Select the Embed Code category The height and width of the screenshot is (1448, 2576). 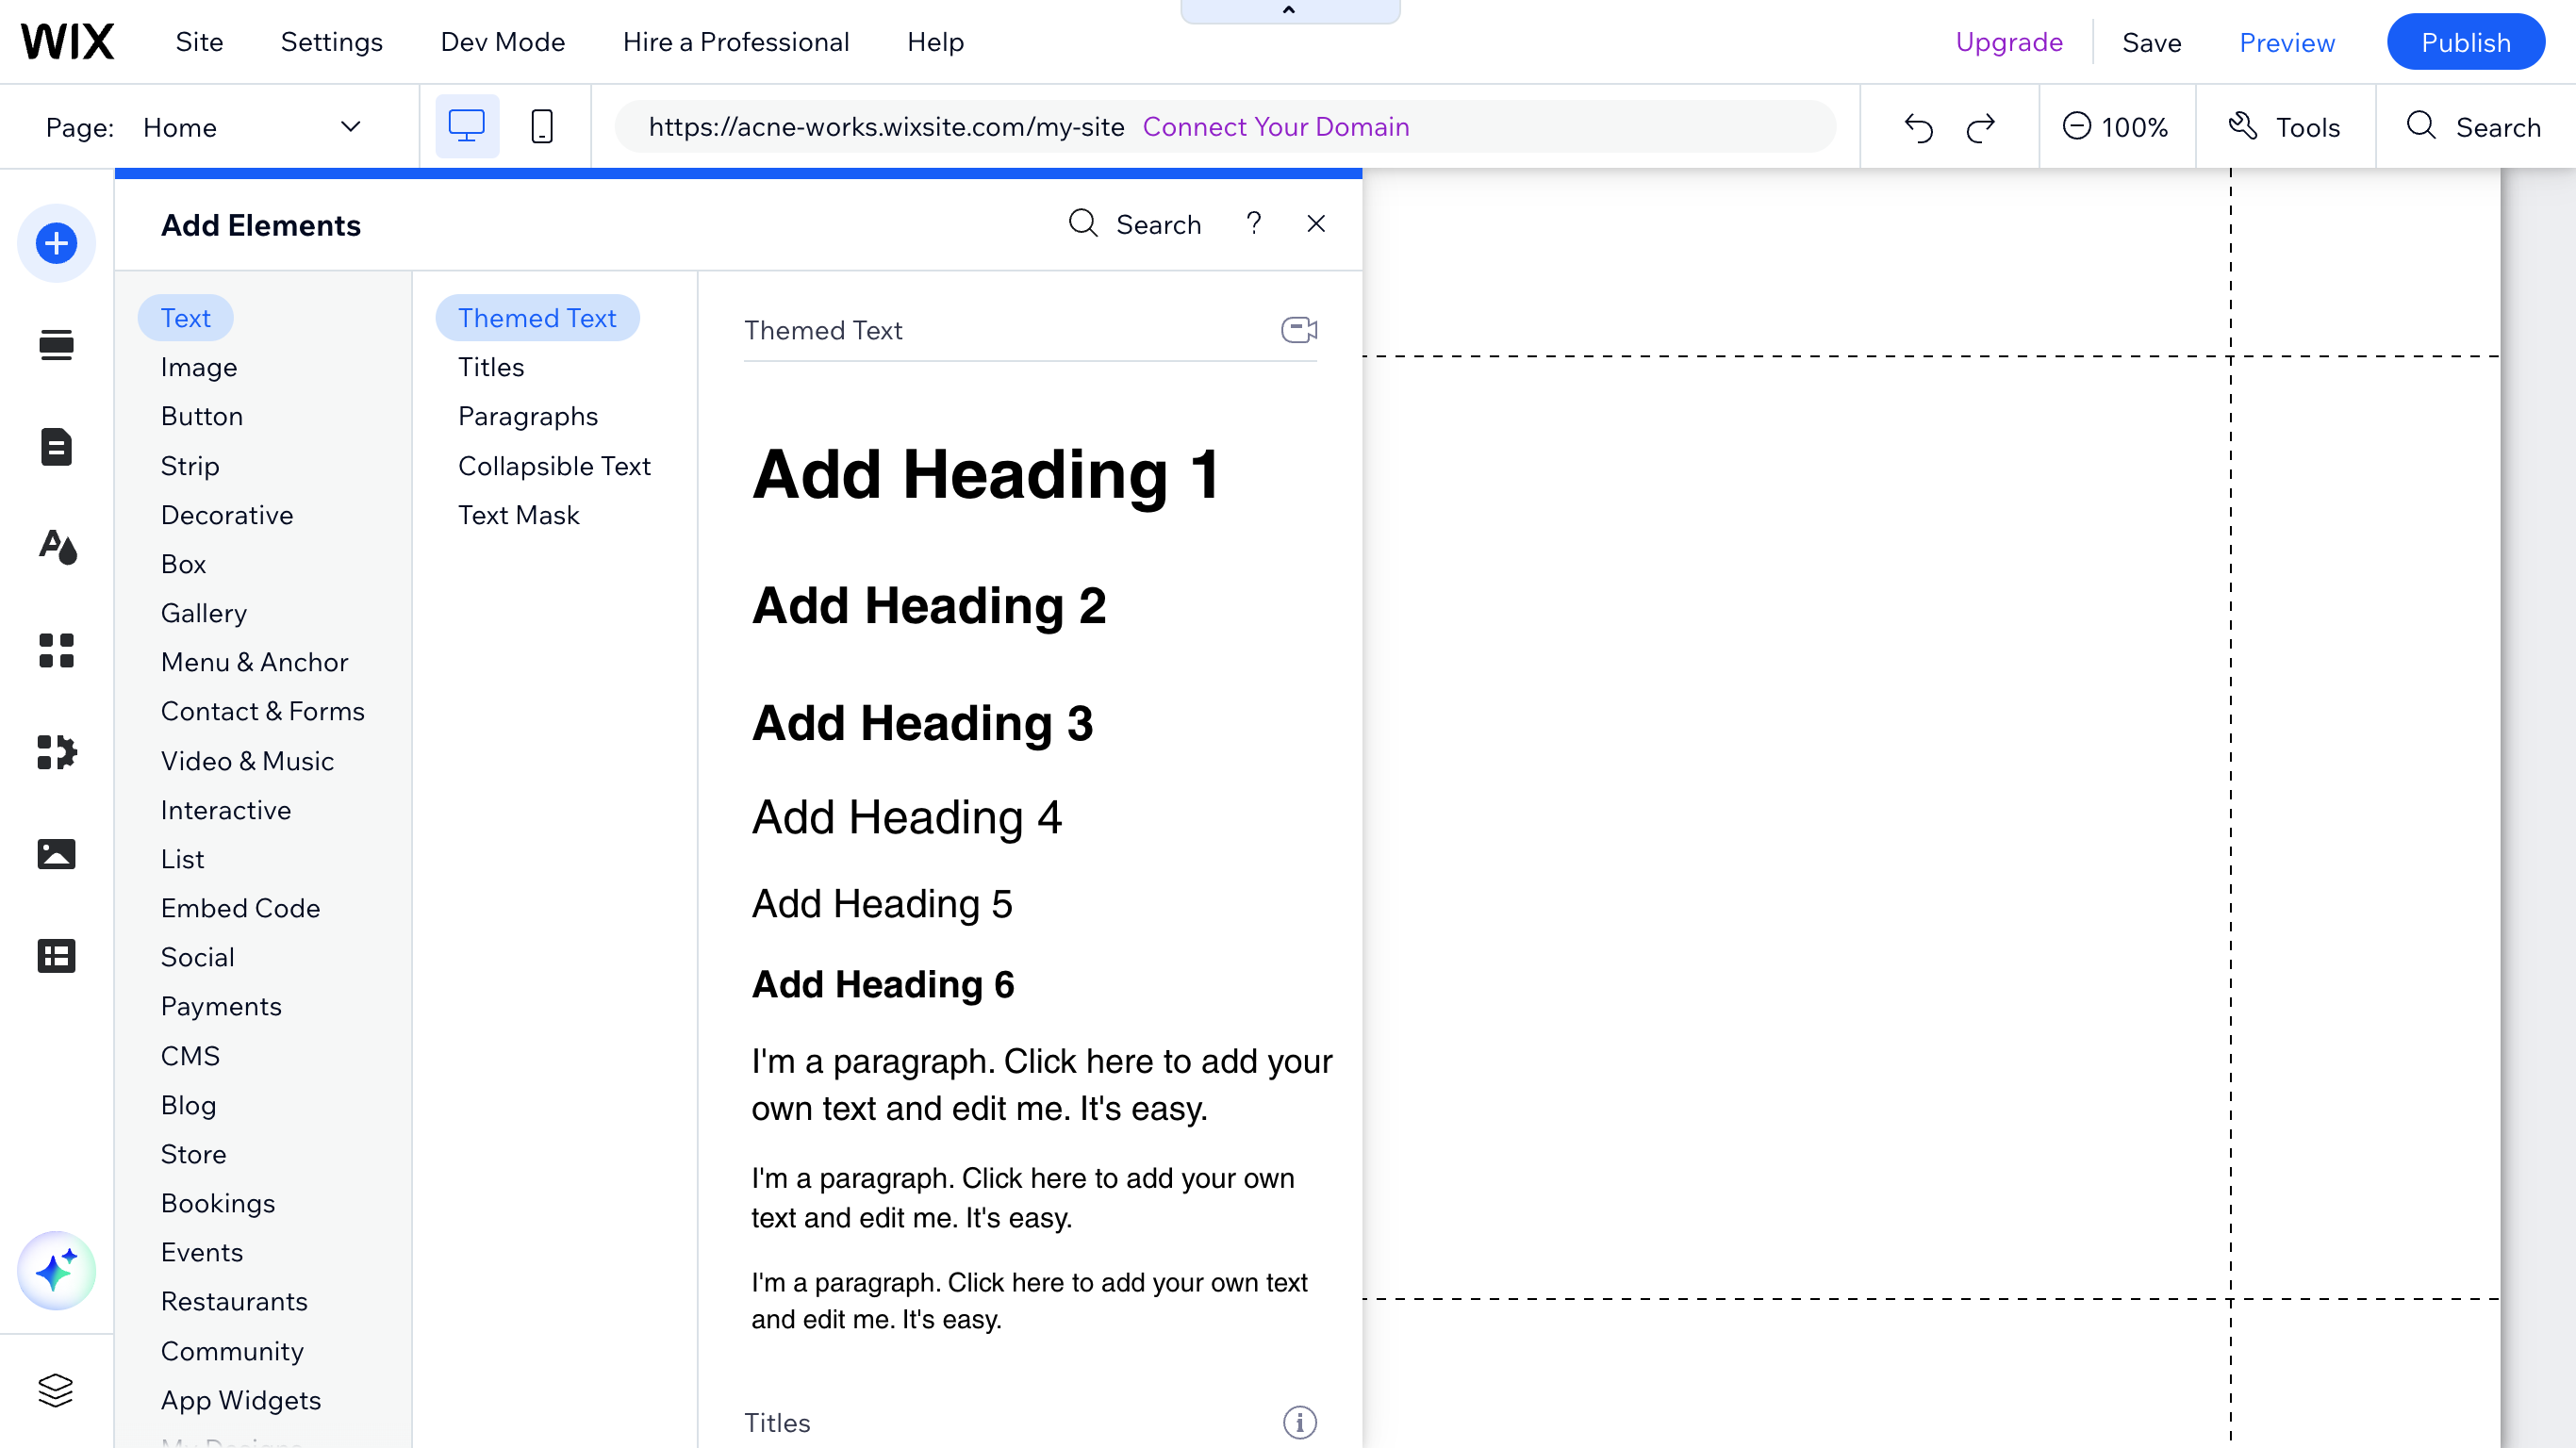240,908
